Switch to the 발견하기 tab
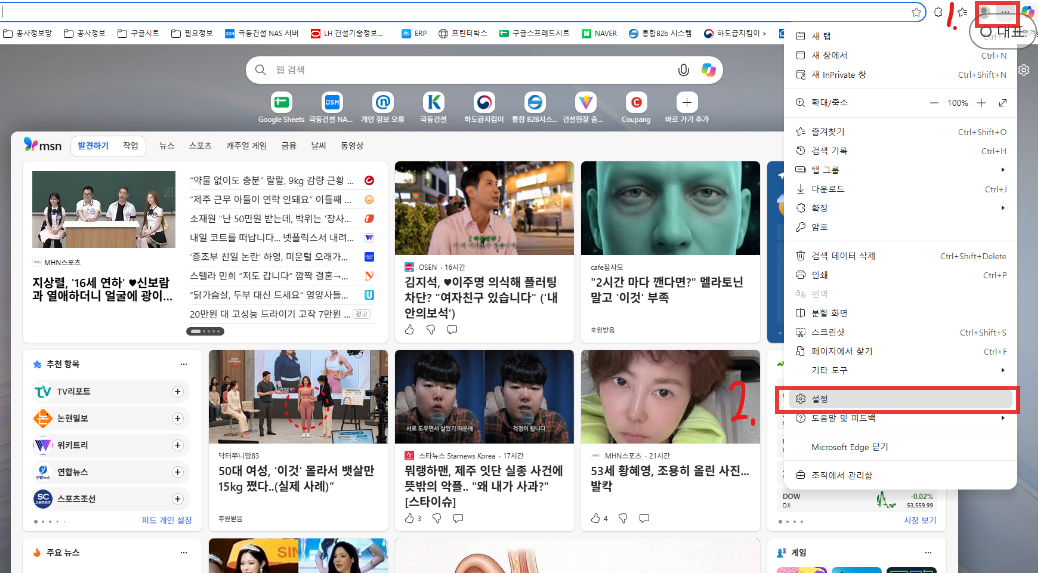 pos(93,146)
